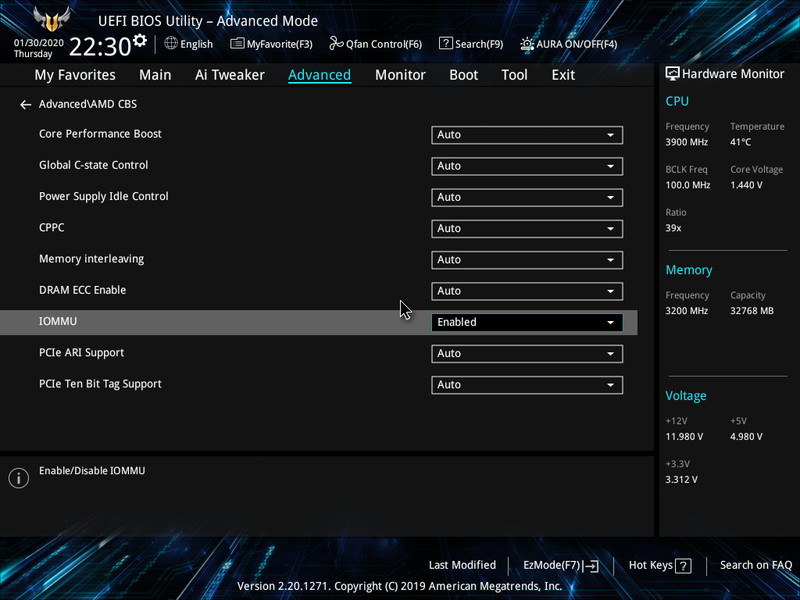
Task: Open MyFavorite(F3) list icon
Action: tap(237, 43)
